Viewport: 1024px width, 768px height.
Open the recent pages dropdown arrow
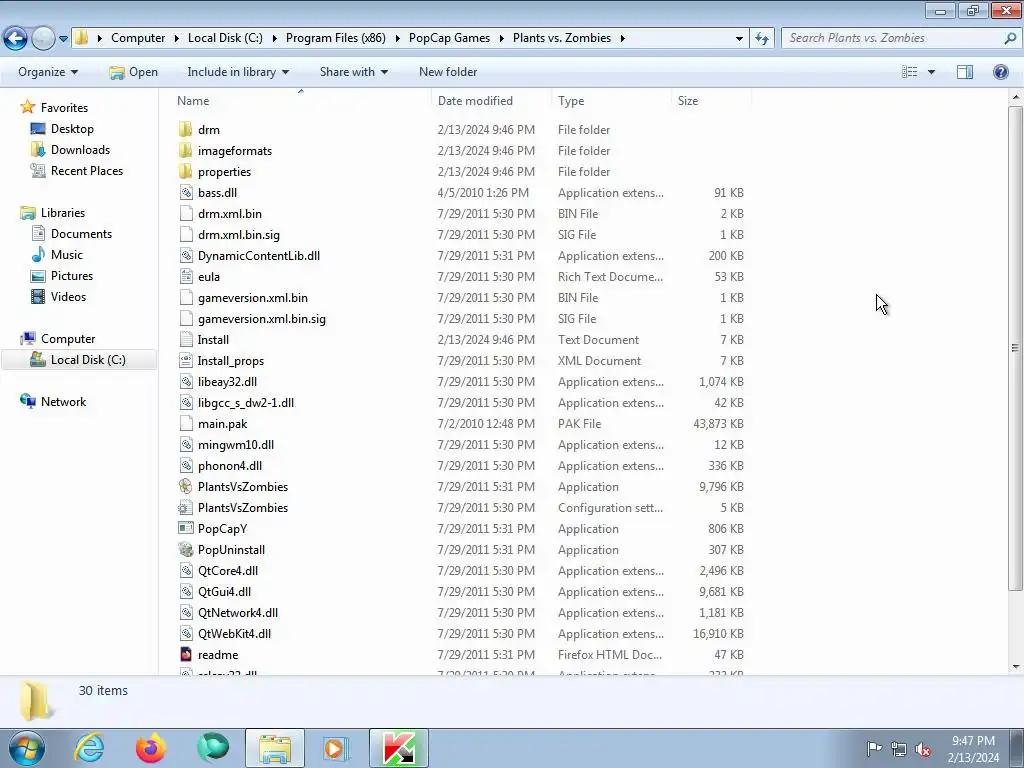[x=63, y=39]
